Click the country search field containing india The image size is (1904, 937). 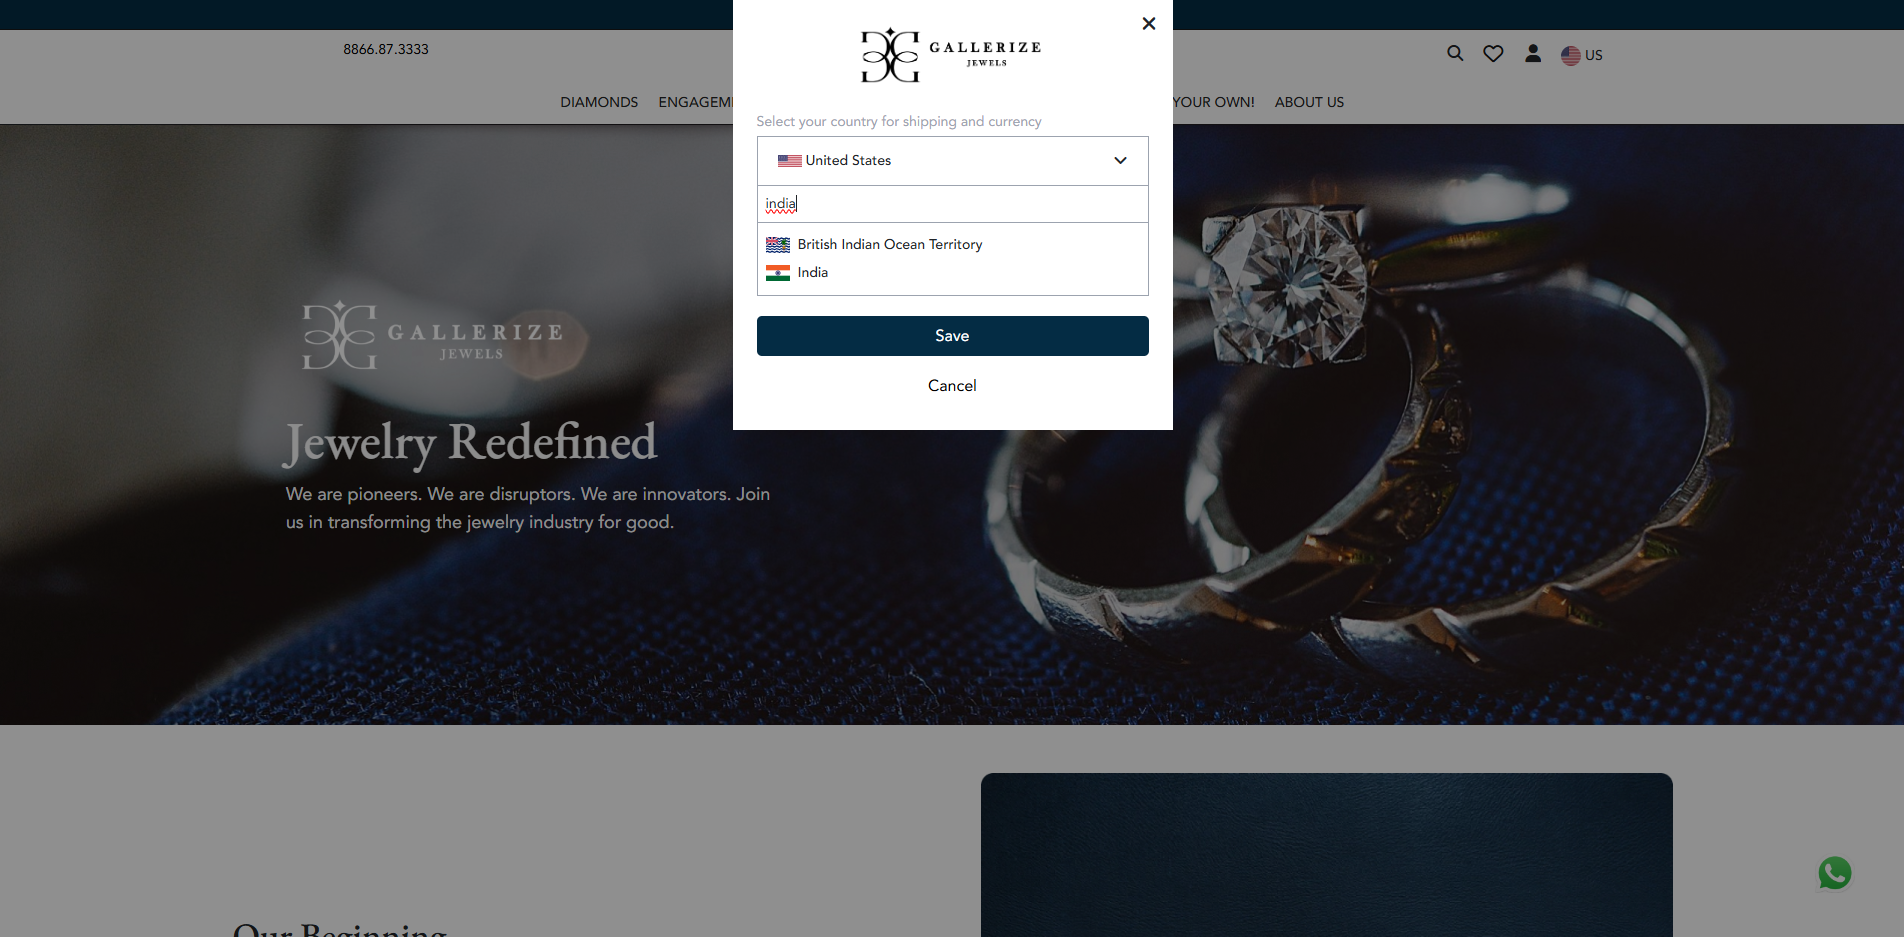[952, 204]
